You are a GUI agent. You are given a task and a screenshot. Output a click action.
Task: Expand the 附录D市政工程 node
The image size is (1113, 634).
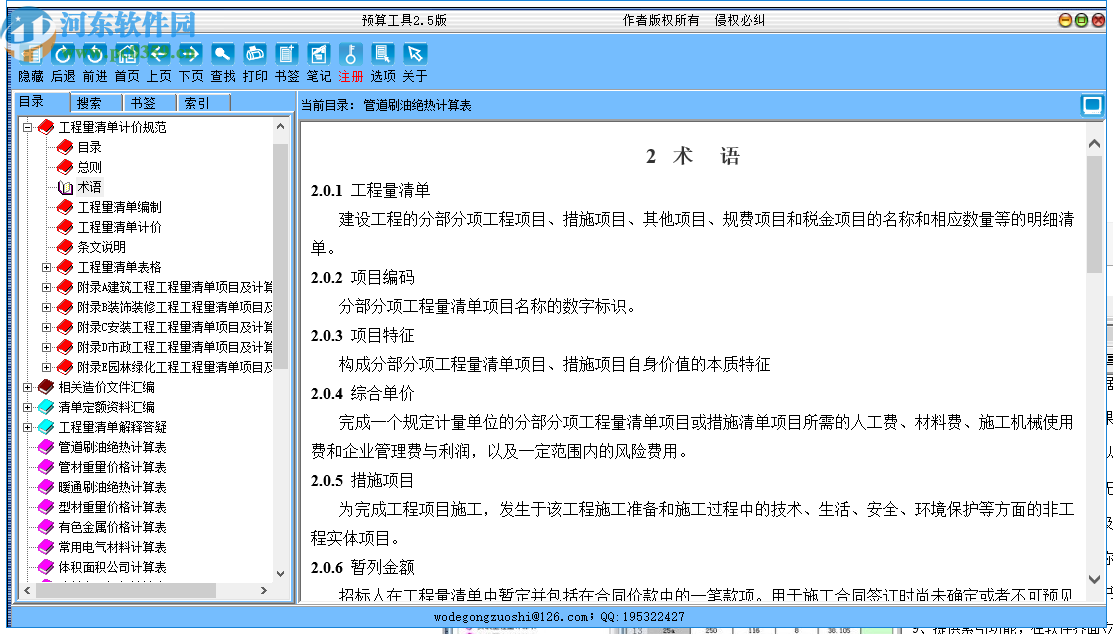tap(47, 347)
